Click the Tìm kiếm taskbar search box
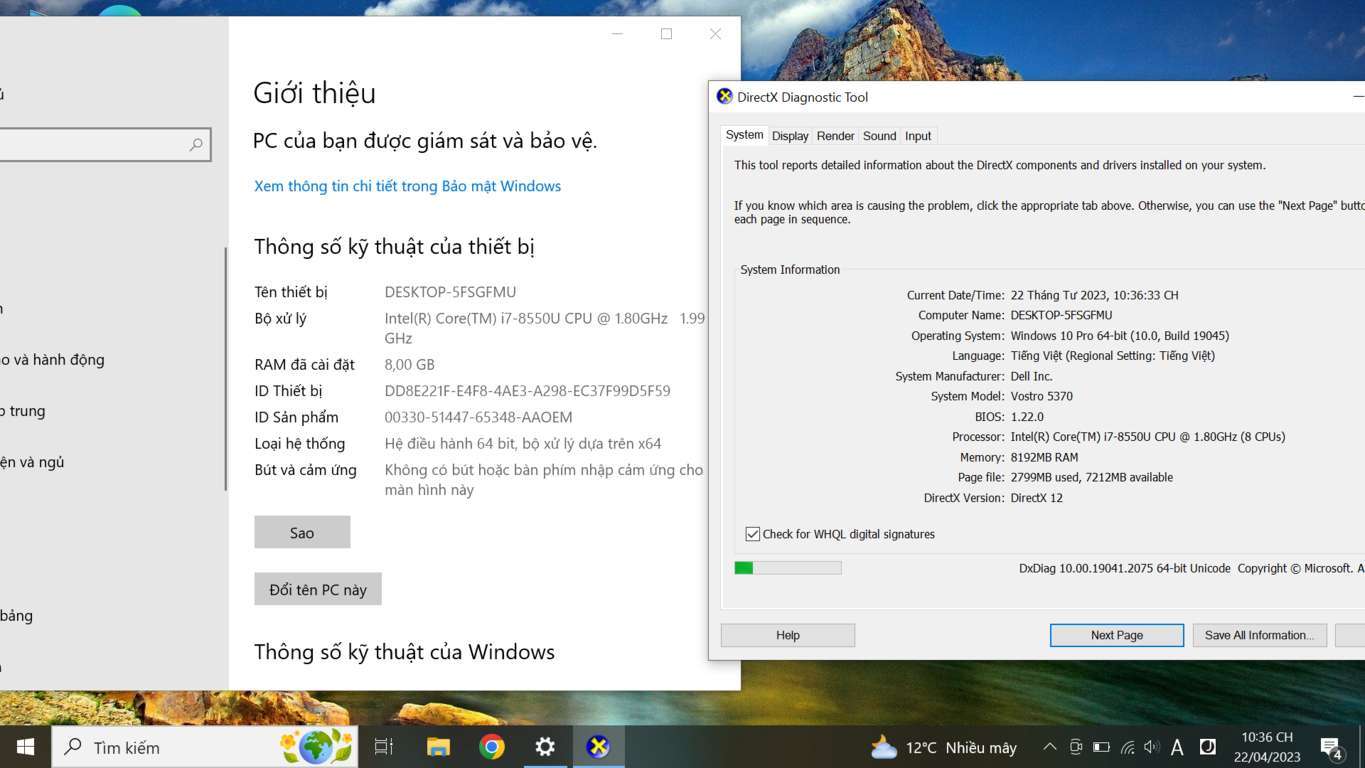 (x=204, y=747)
